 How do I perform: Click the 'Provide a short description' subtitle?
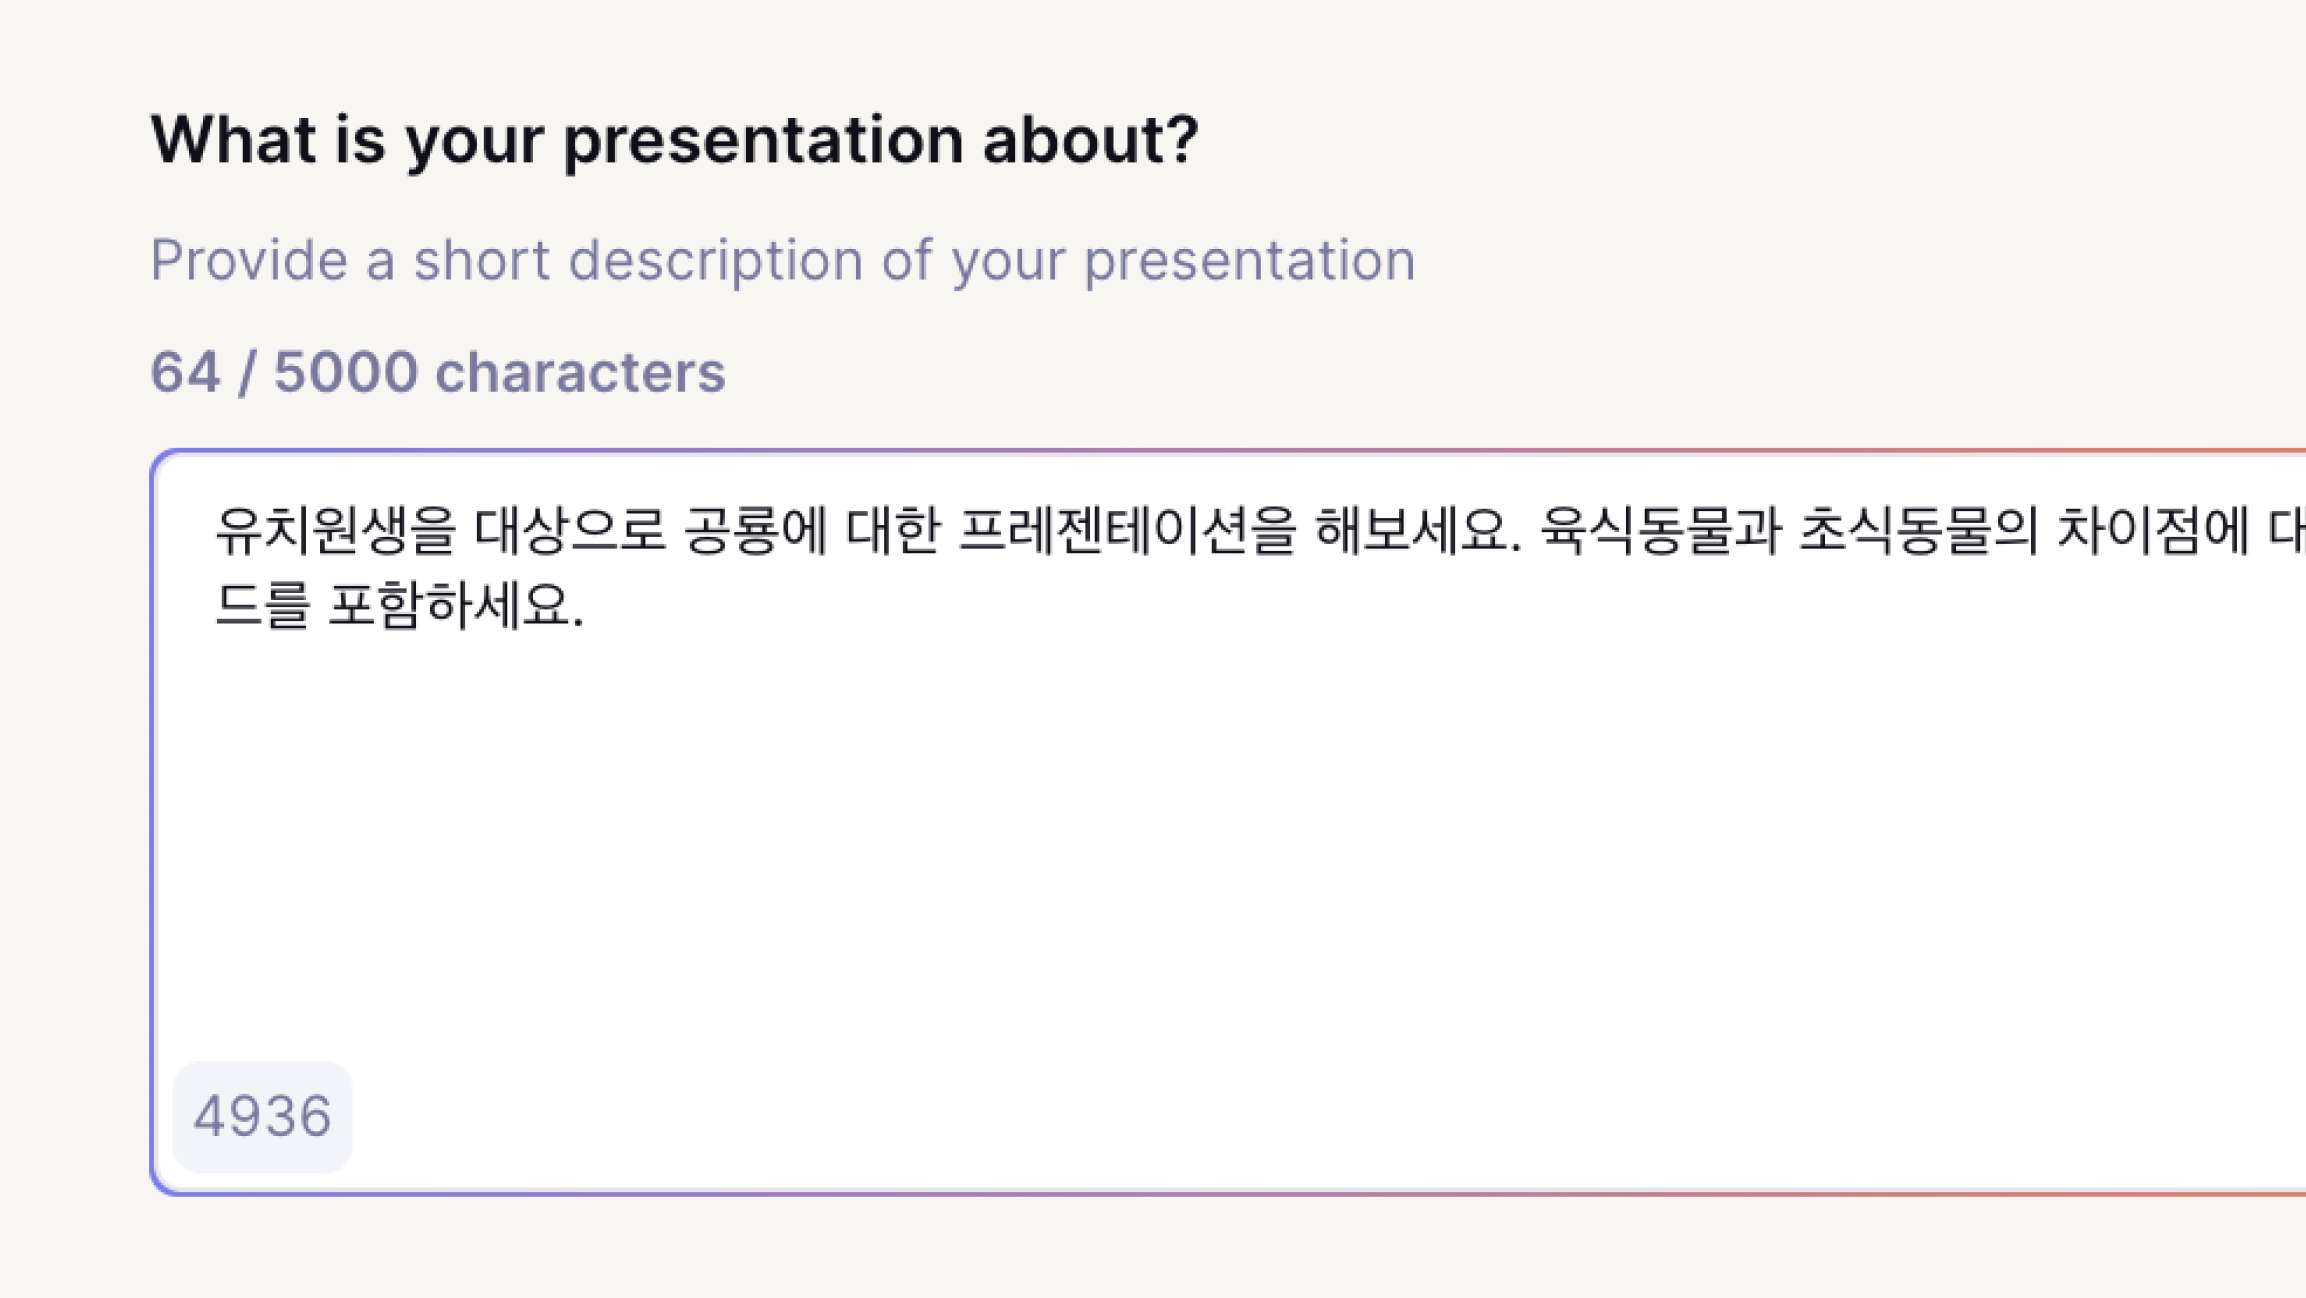pyautogui.click(x=782, y=260)
